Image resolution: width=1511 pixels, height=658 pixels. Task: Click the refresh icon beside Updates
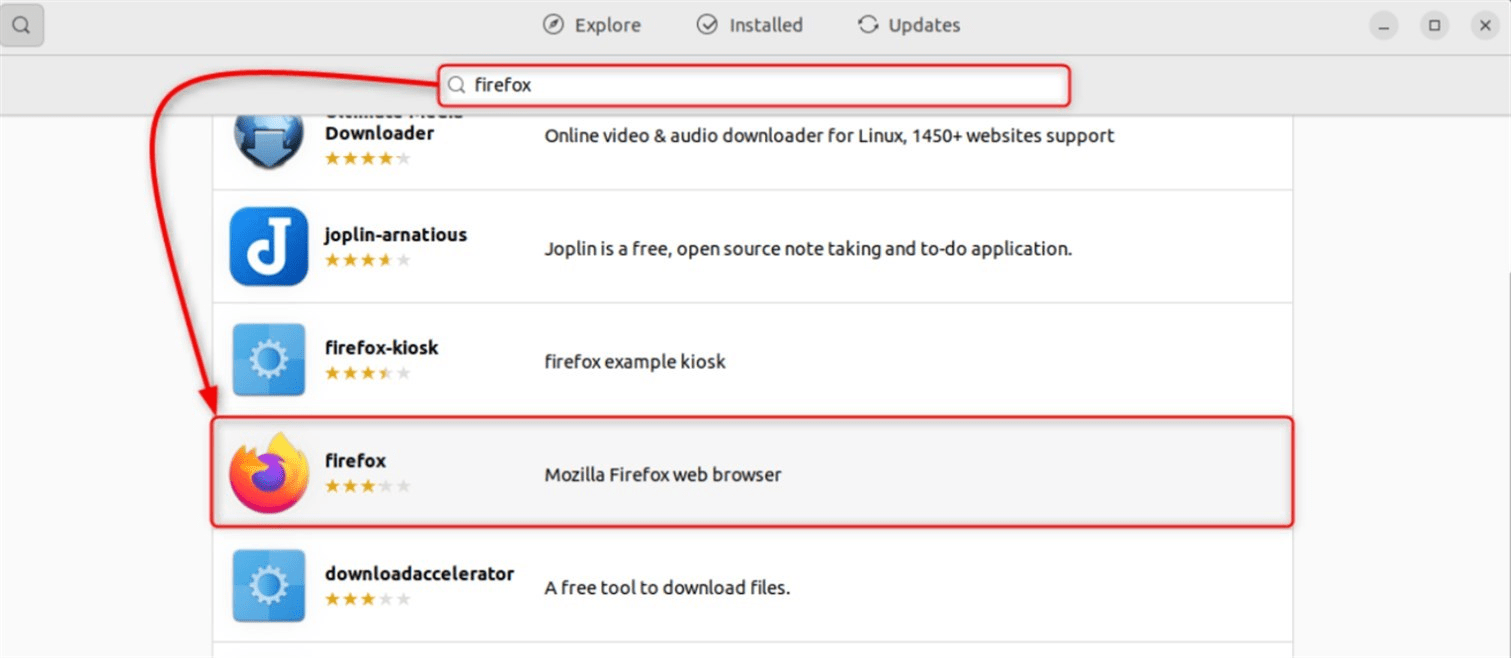(868, 25)
